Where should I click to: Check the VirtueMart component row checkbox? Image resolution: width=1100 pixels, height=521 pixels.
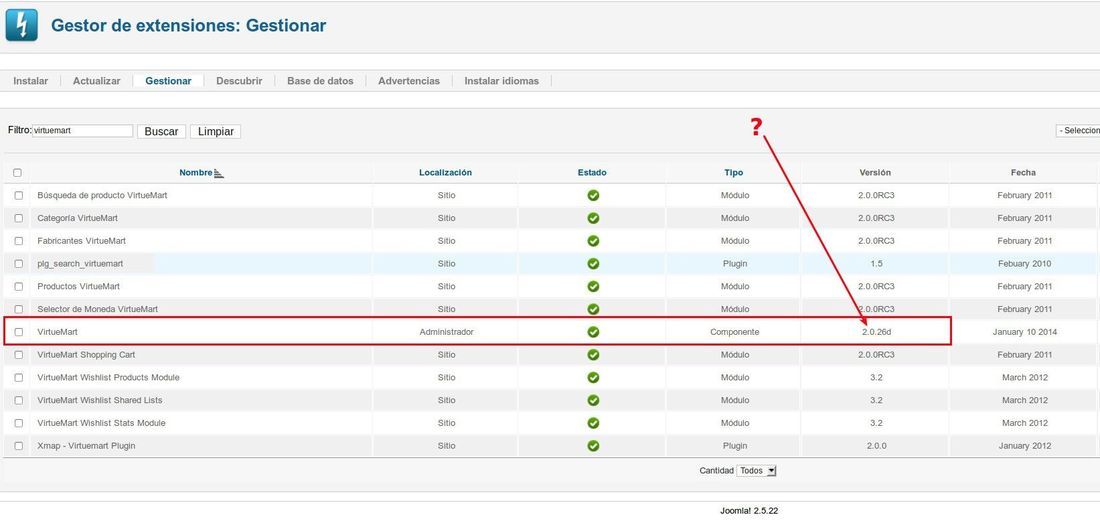pyautogui.click(x=19, y=332)
